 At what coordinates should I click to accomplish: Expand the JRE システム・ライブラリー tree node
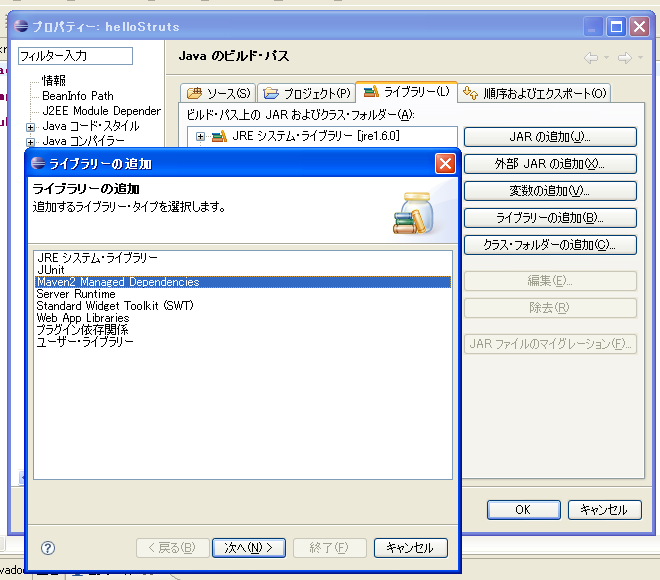201,136
